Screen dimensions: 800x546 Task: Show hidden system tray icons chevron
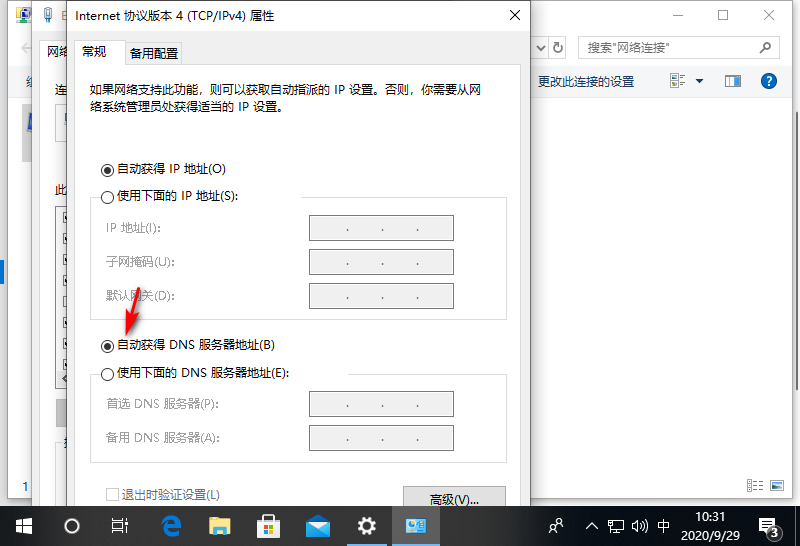pyautogui.click(x=592, y=525)
